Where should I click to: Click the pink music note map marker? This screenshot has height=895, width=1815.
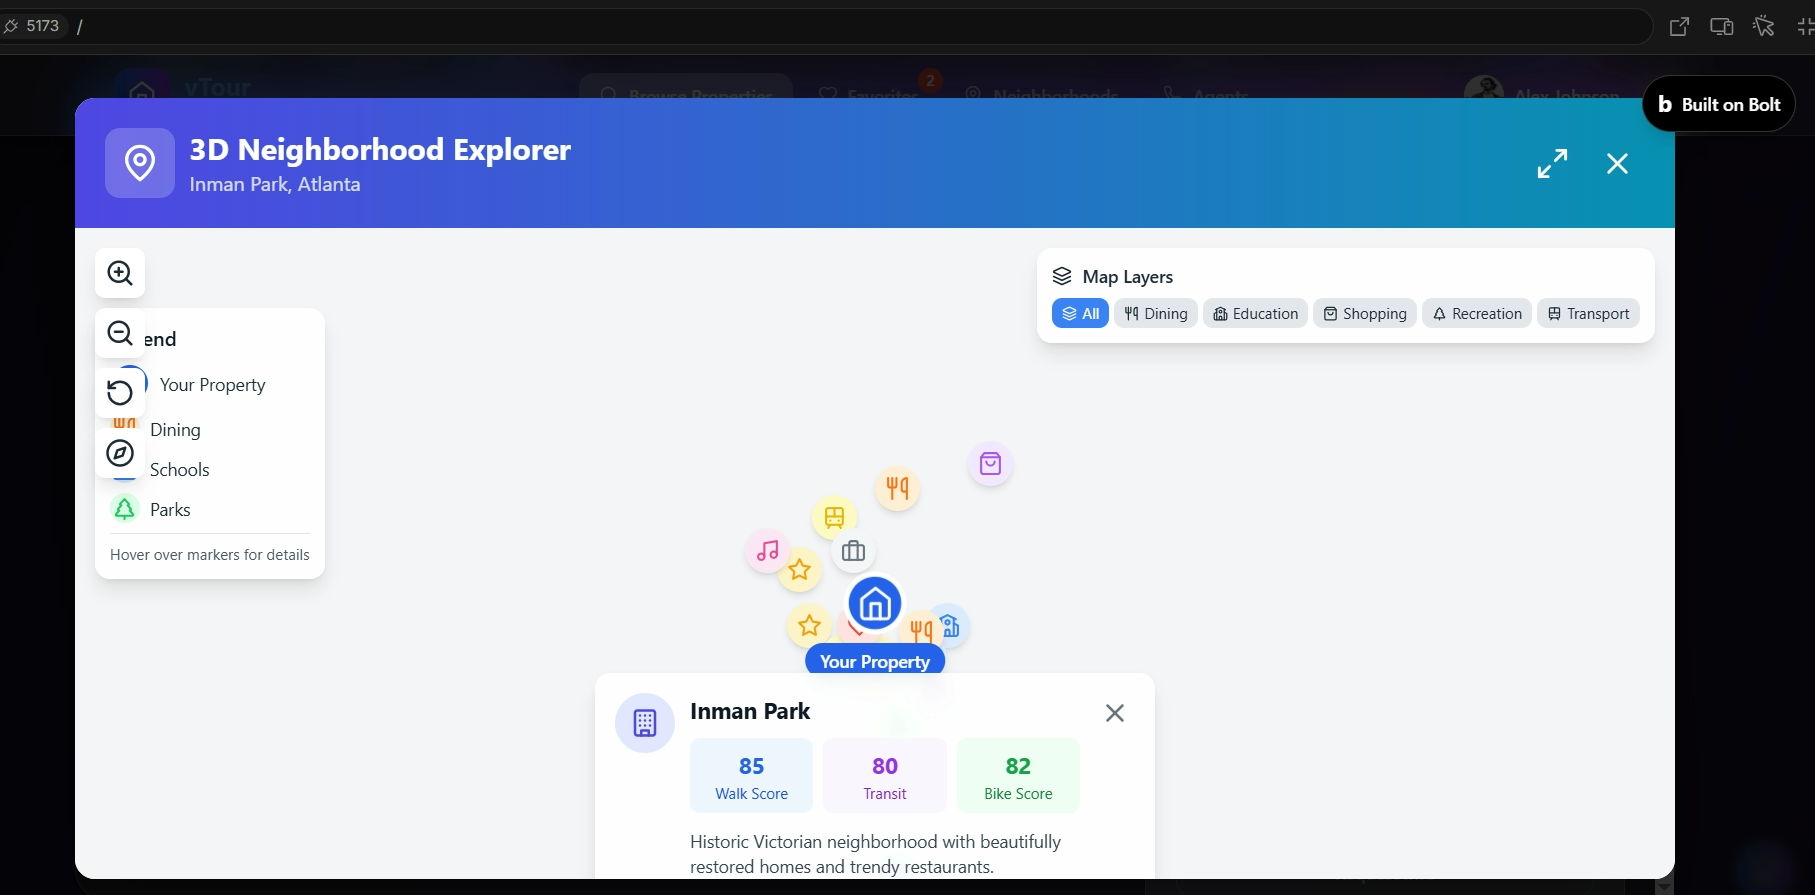(x=768, y=551)
